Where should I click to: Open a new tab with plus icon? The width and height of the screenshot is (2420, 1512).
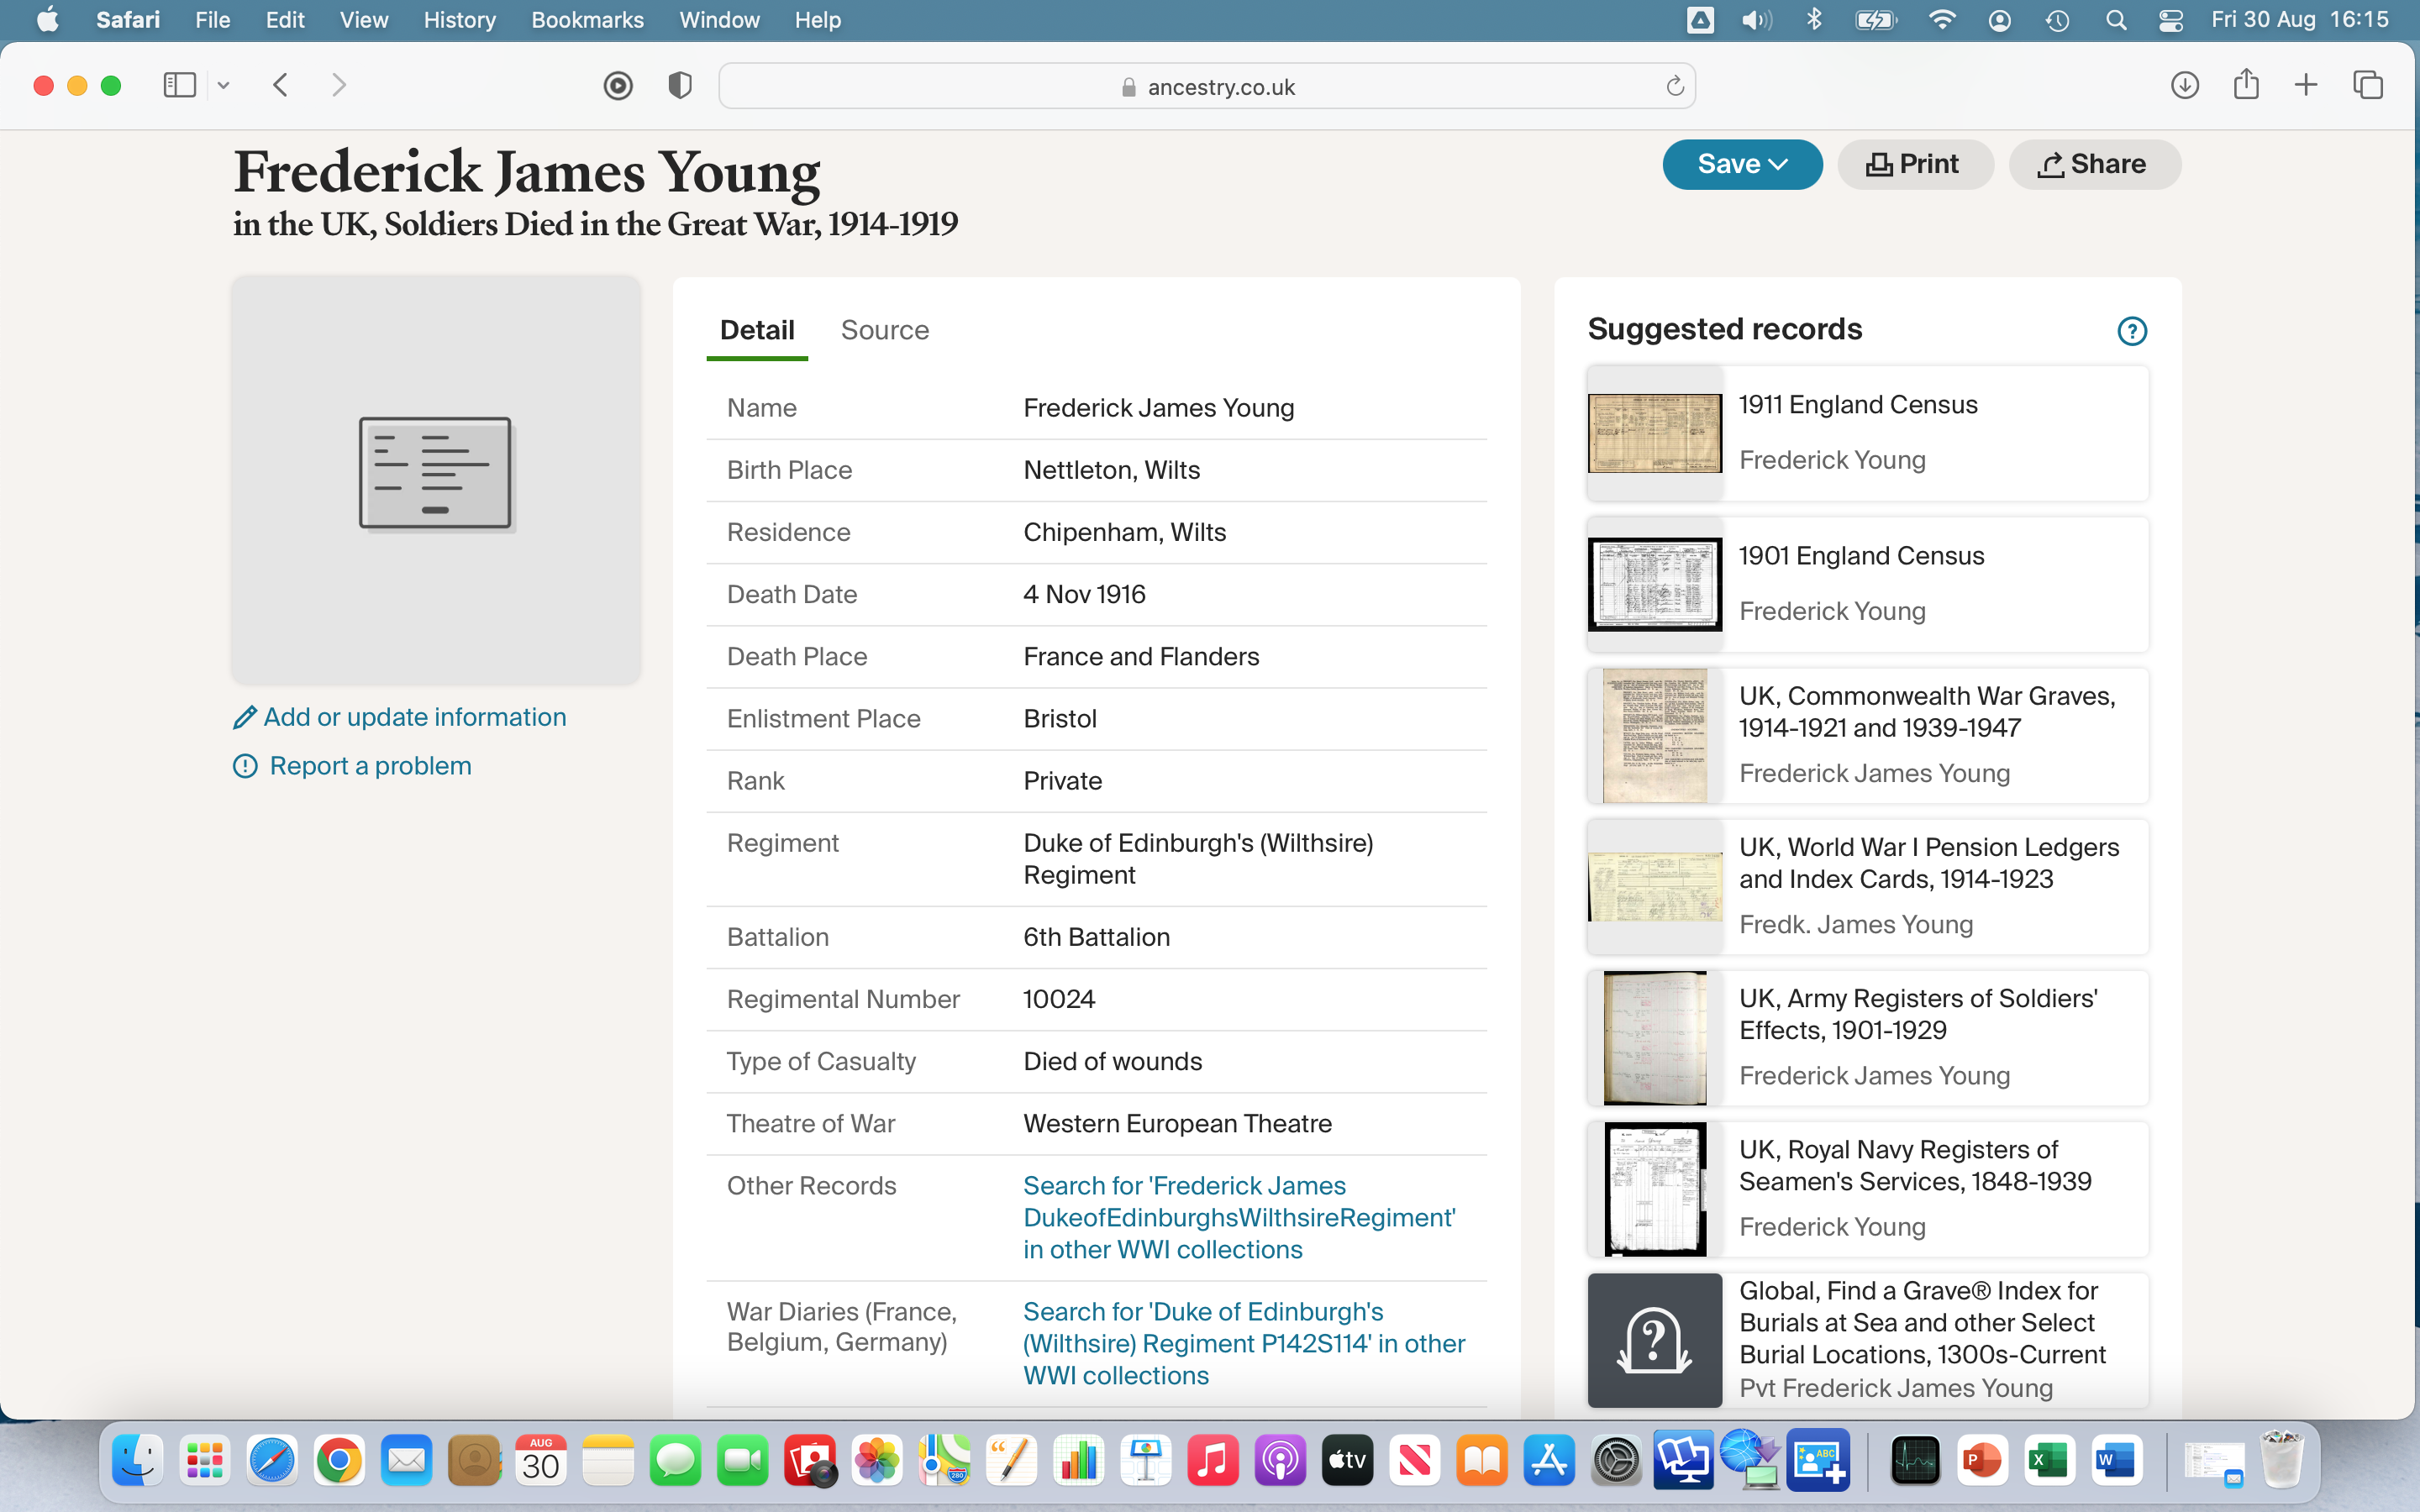pyautogui.click(x=2306, y=85)
